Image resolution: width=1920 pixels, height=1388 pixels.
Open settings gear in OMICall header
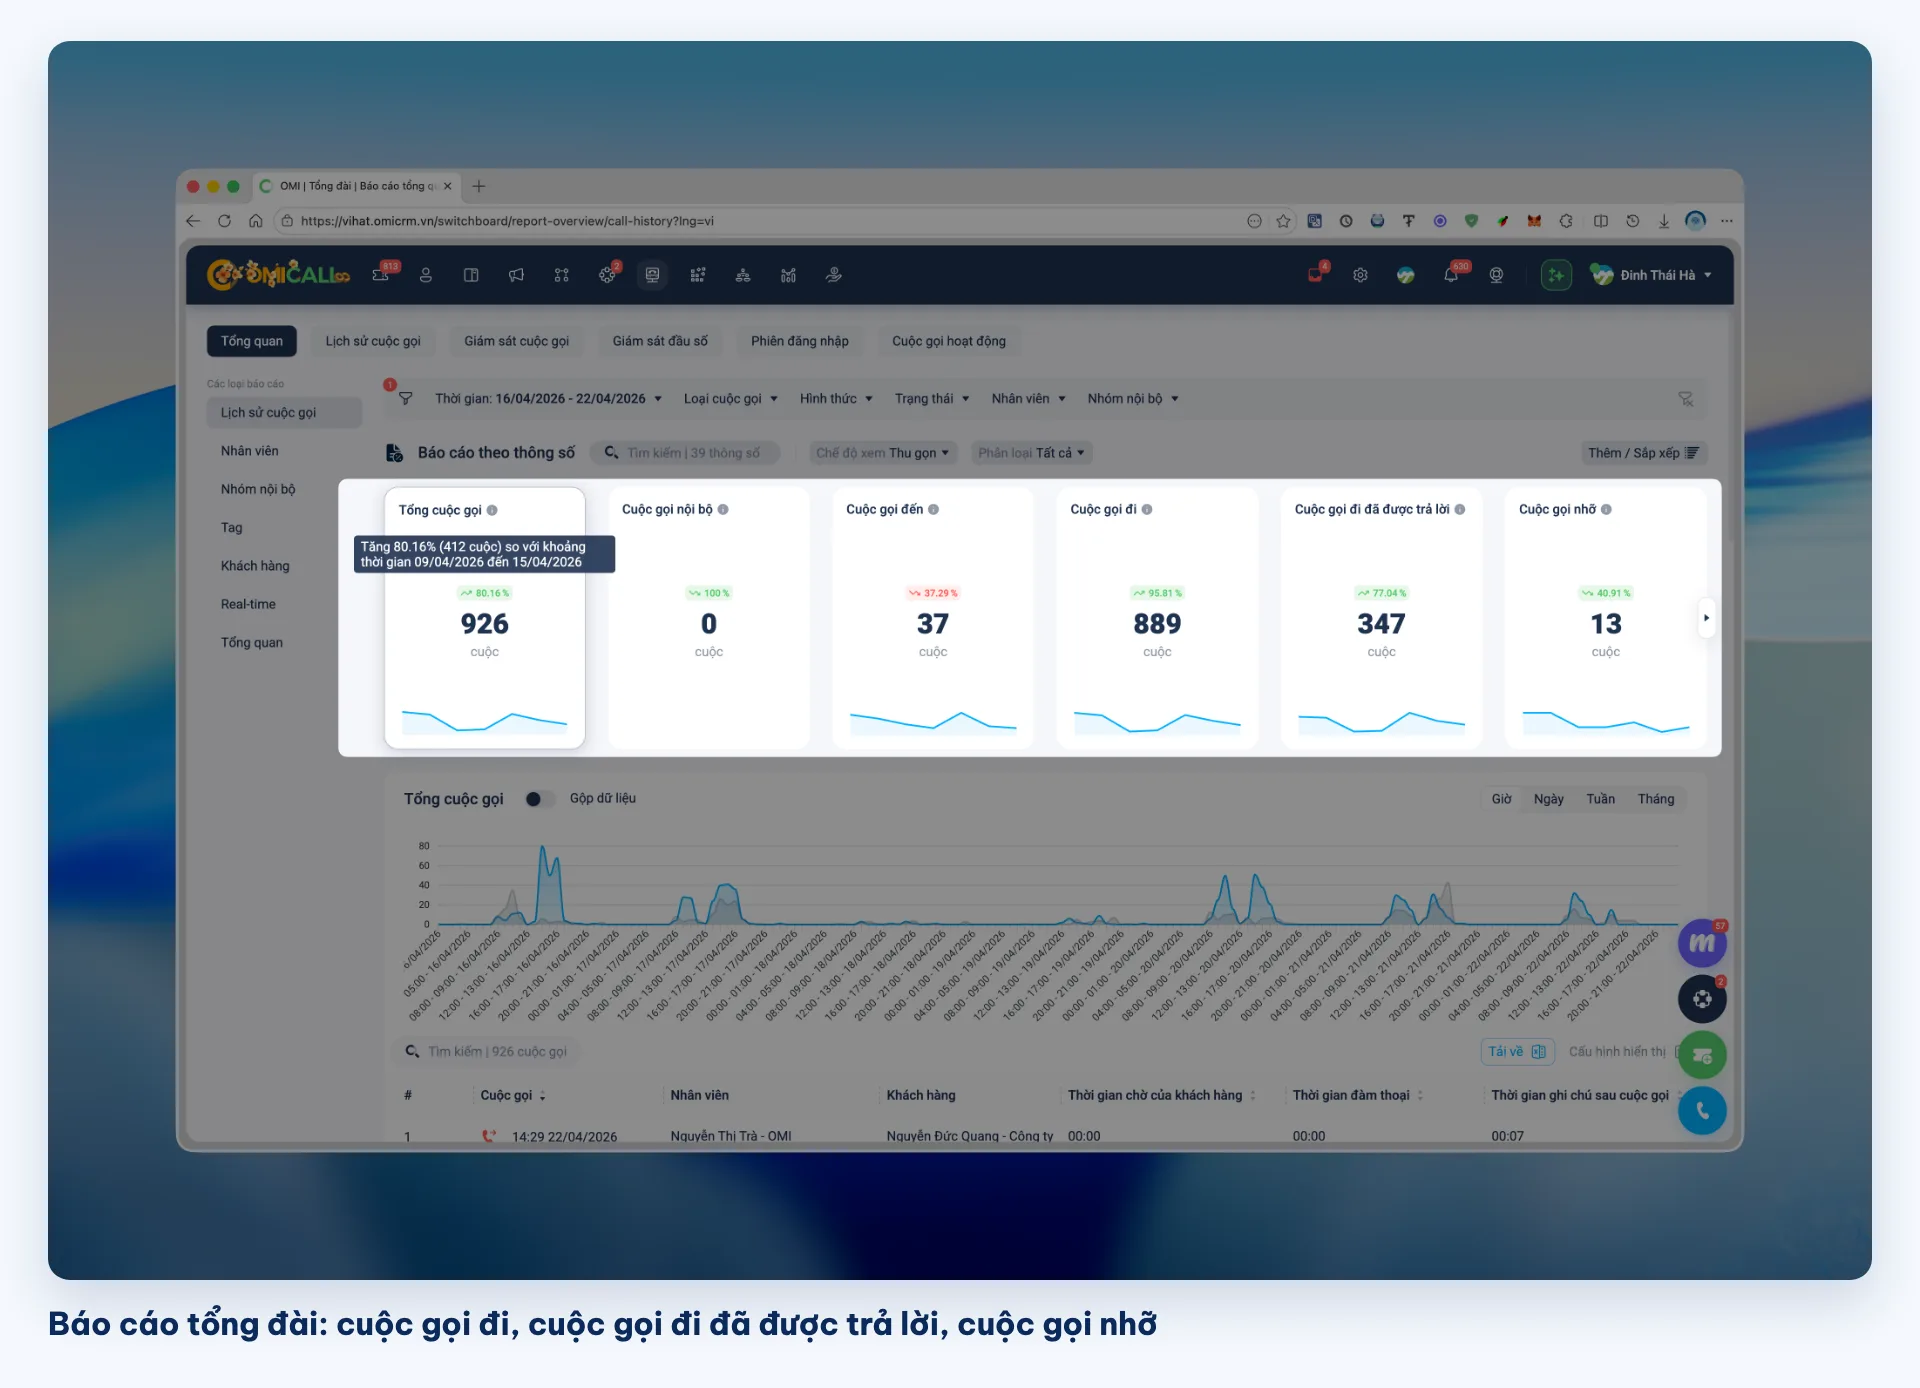coord(1360,275)
